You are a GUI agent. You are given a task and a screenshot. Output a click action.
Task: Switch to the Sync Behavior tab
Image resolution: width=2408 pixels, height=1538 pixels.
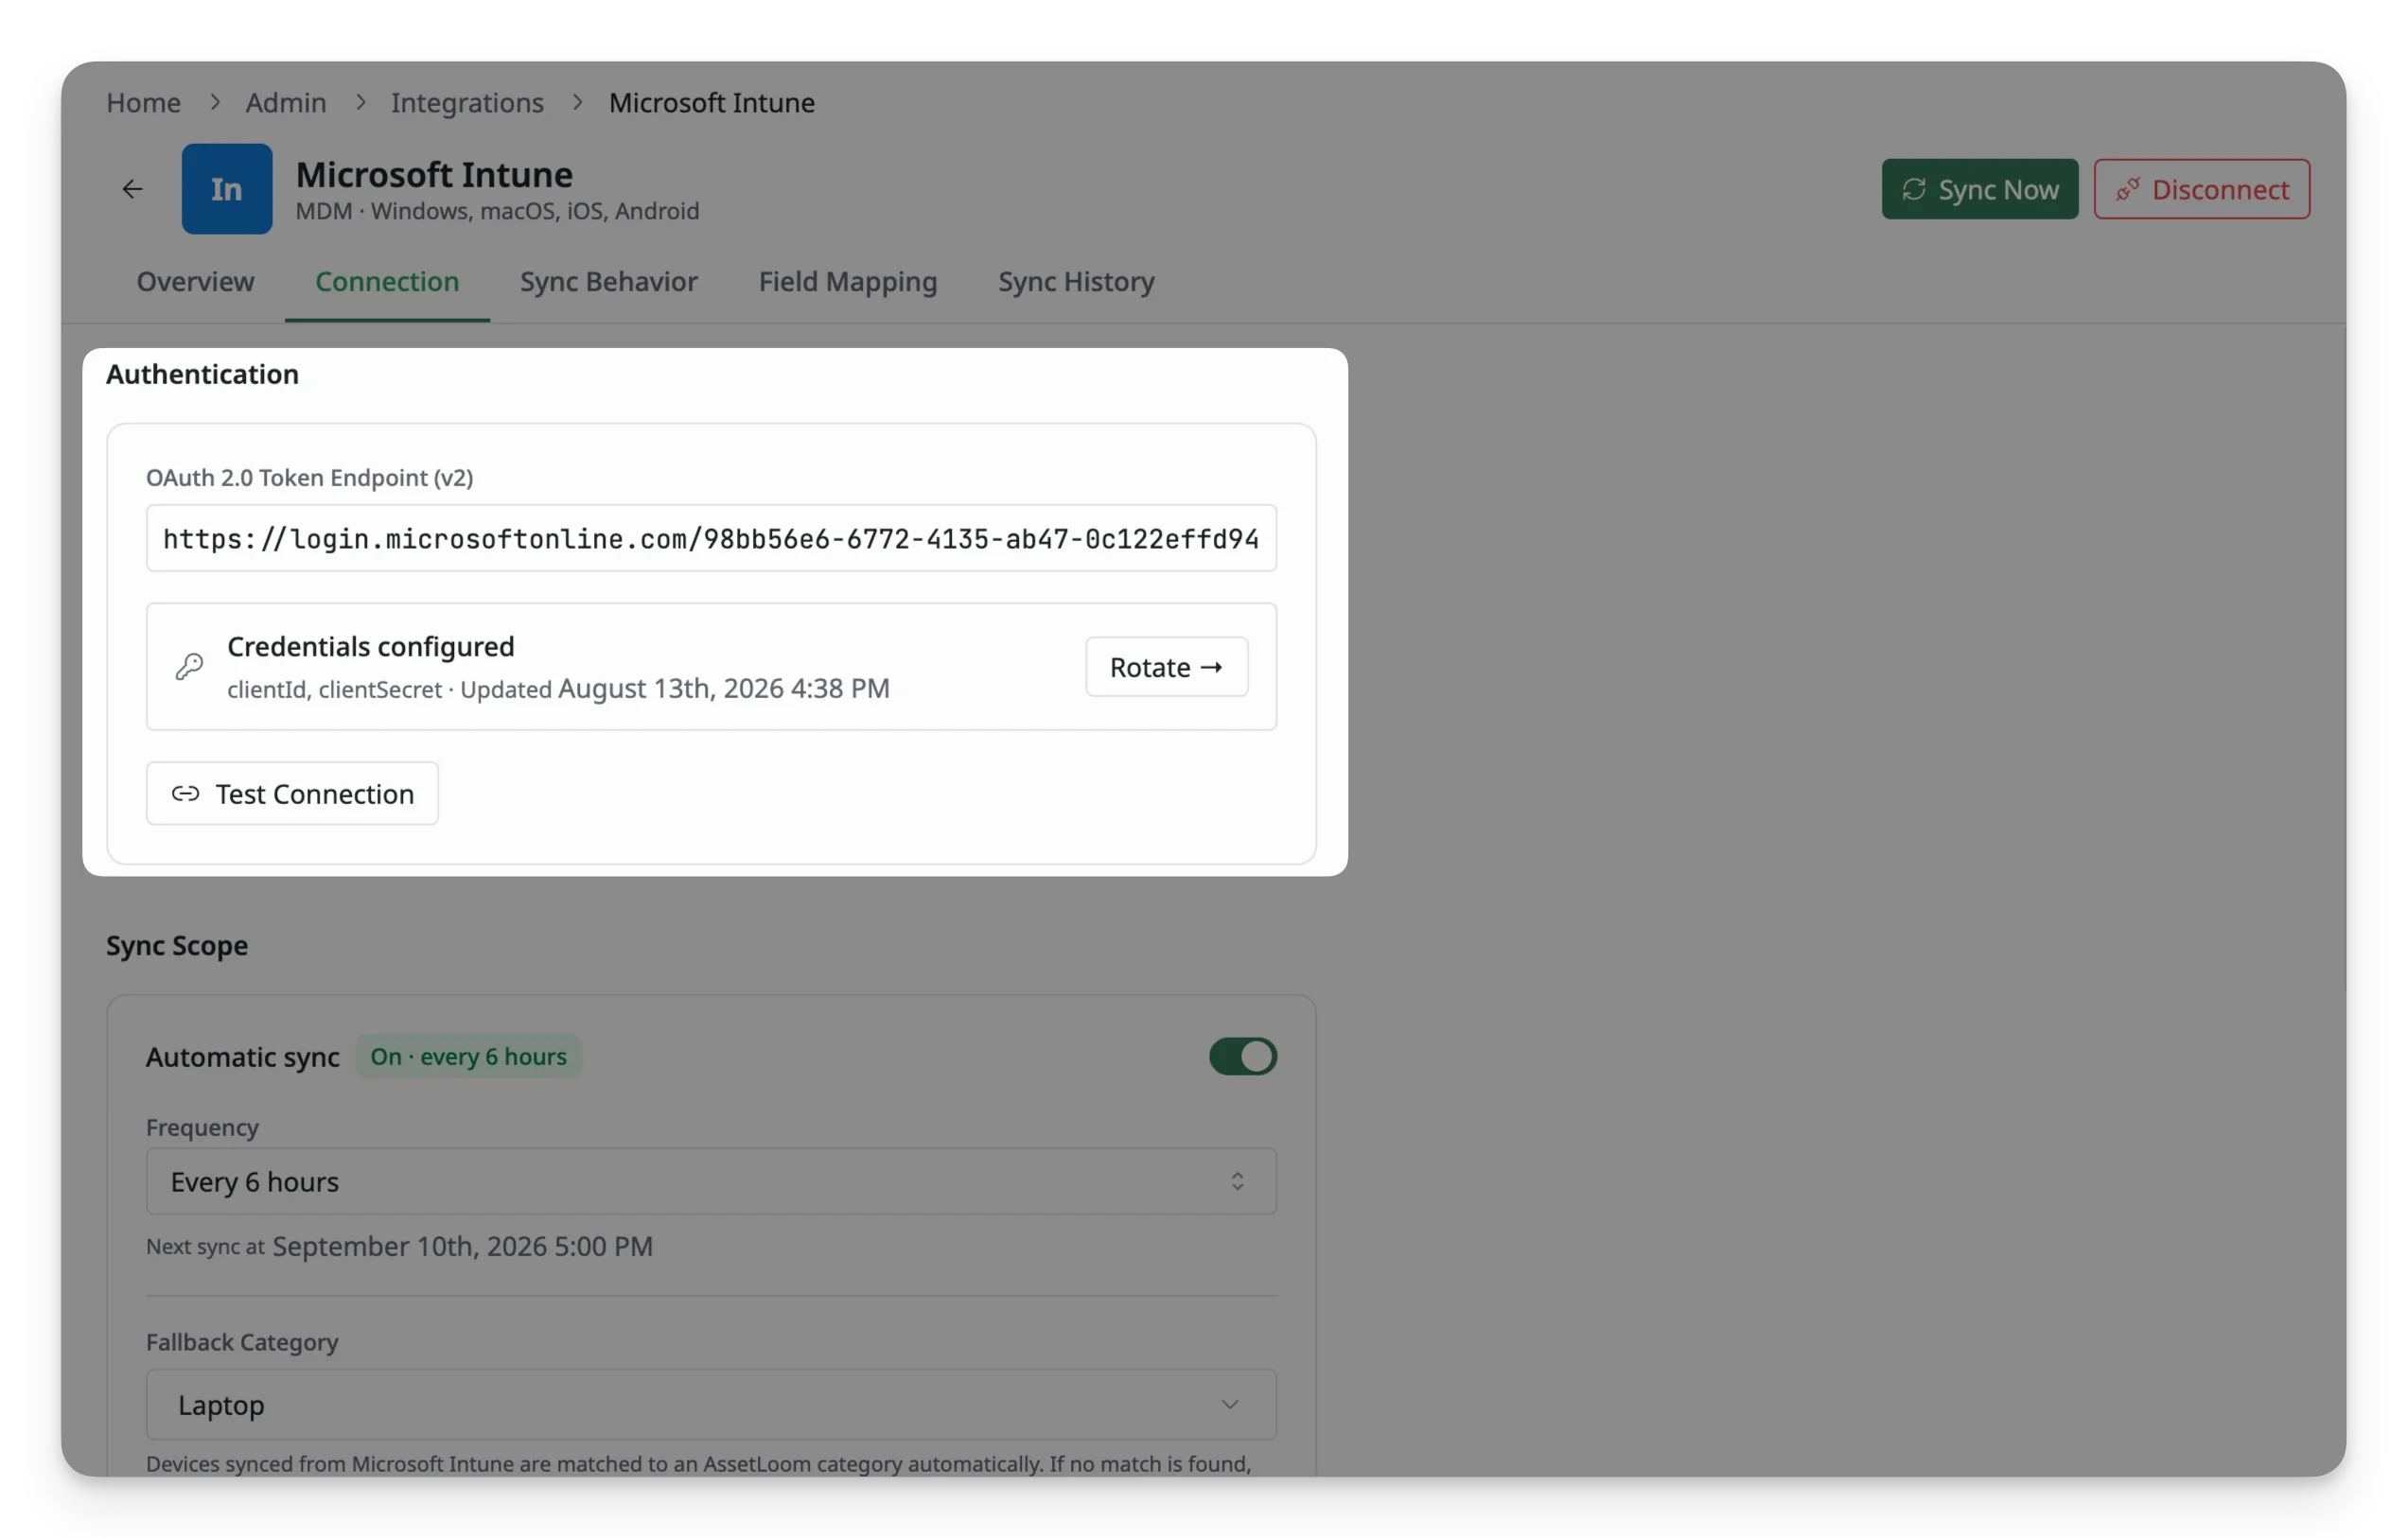click(609, 282)
